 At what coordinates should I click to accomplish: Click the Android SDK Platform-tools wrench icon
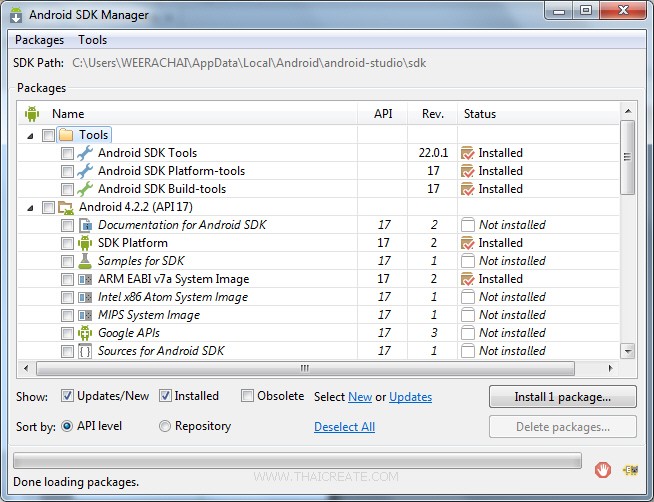(x=85, y=171)
